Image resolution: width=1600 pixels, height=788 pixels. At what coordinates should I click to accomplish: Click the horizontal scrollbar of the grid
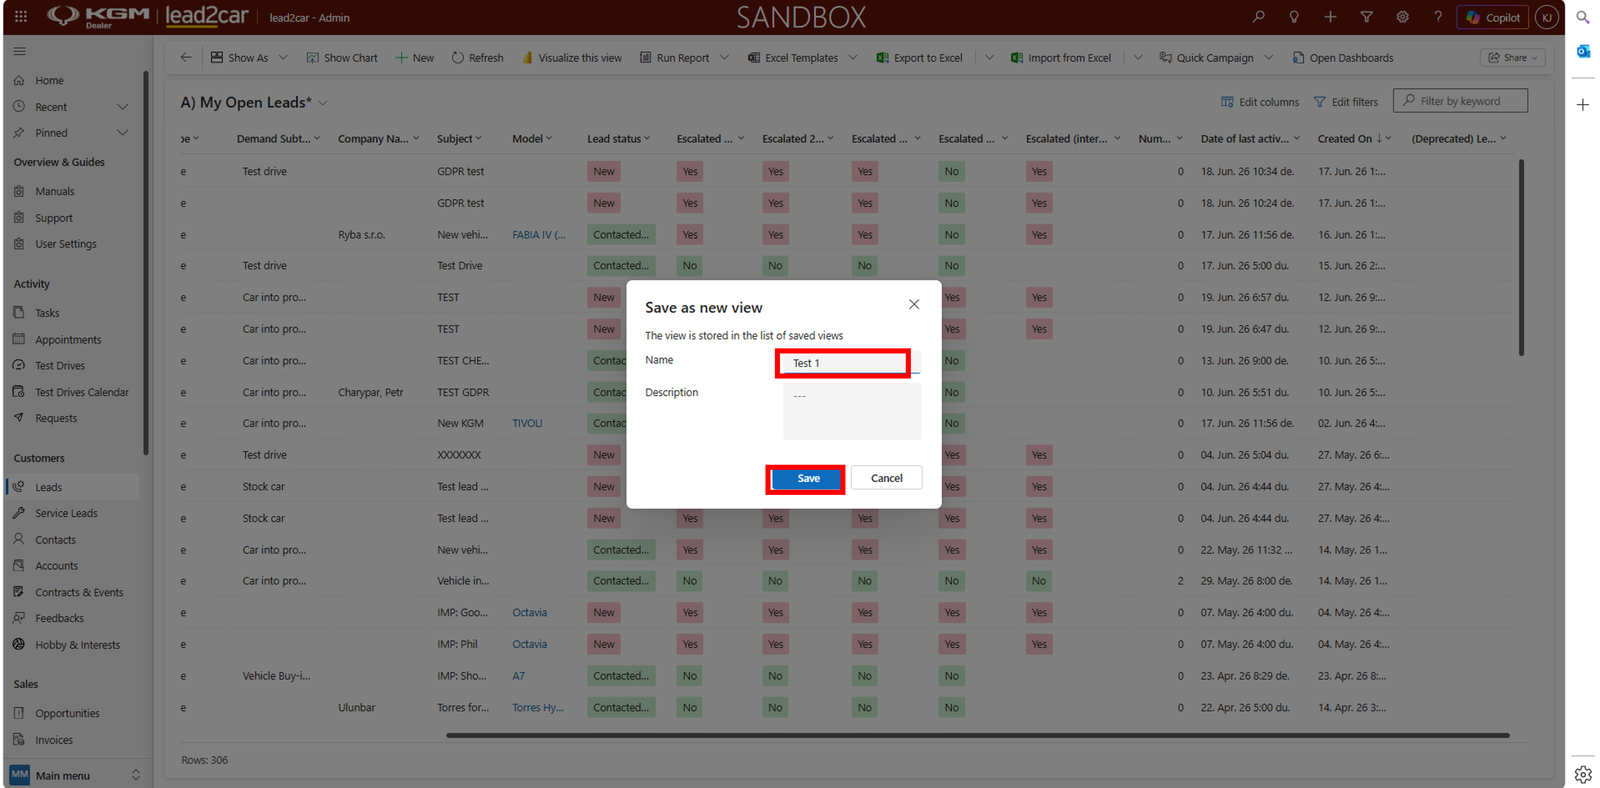(x=977, y=735)
